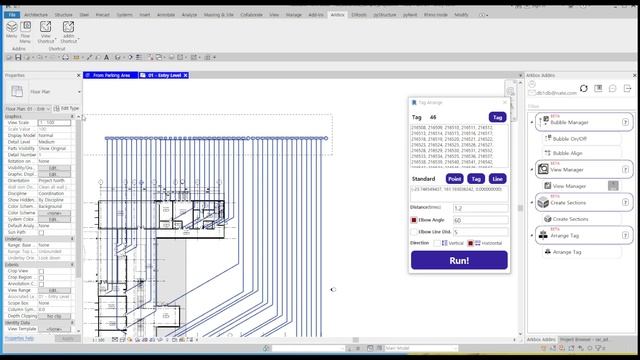This screenshot has height=360, width=640.
Task: Click the Text (A) tool in quick toolbar
Action: pos(107,58)
